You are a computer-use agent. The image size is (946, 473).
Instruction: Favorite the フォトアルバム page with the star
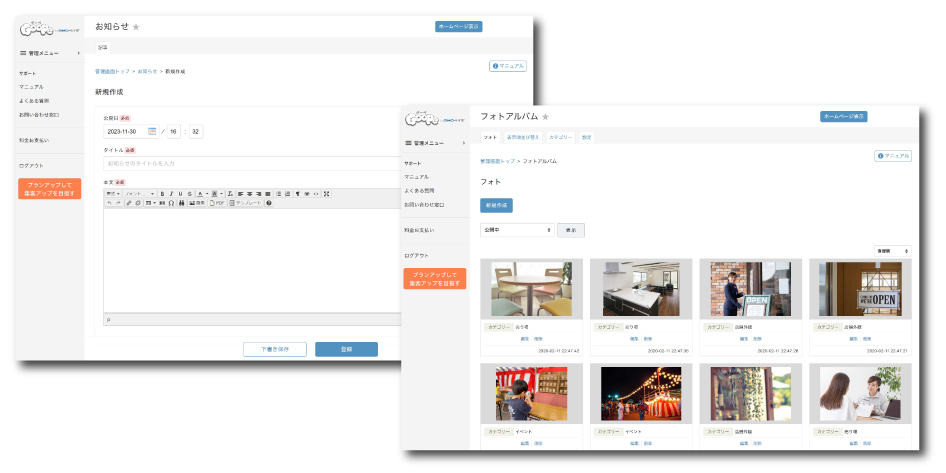coord(545,116)
